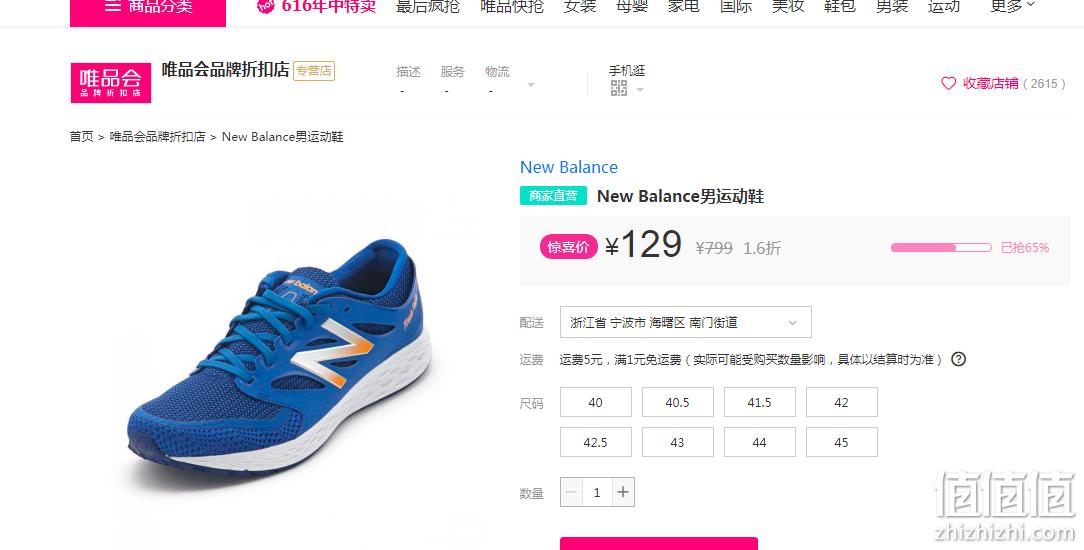The width and height of the screenshot is (1084, 550).
Task: Click the 唯品会 store logo
Action: tap(111, 83)
